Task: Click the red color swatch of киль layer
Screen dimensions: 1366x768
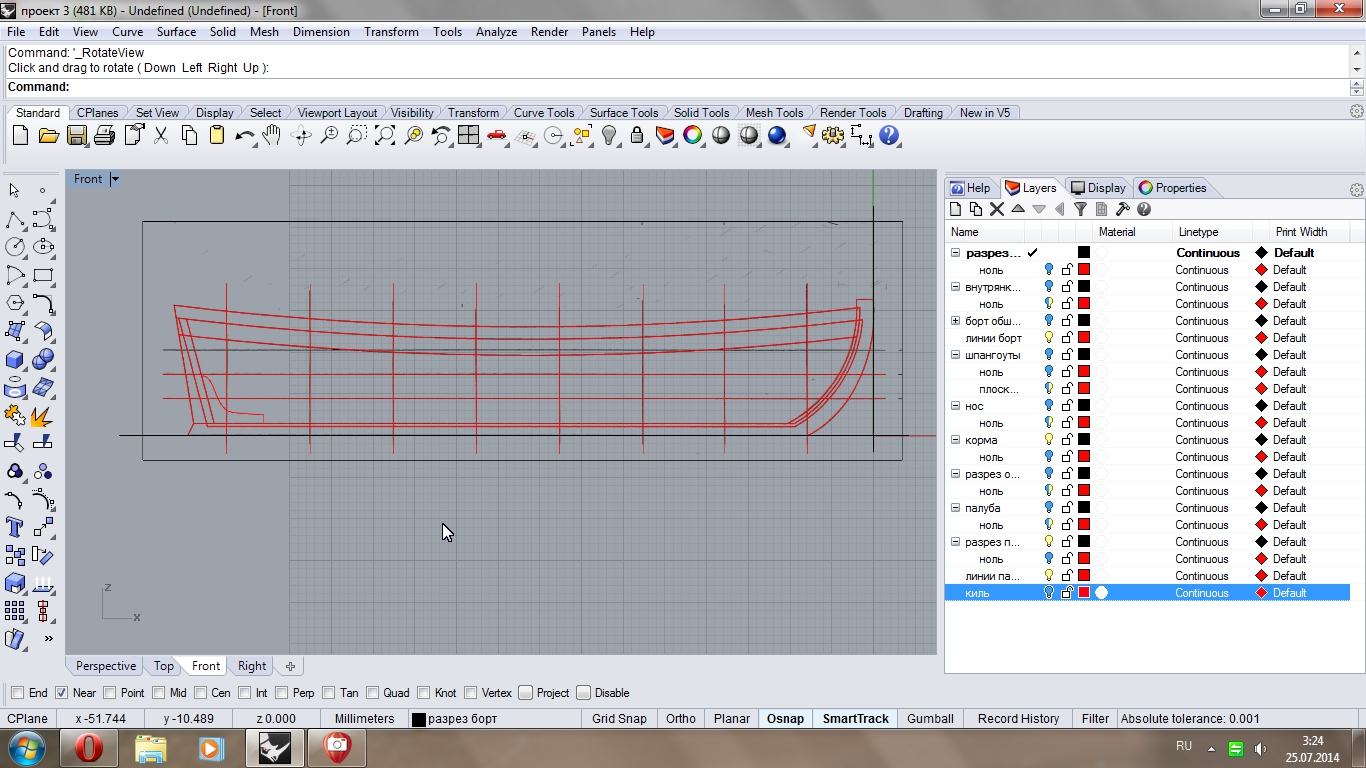Action: point(1083,593)
